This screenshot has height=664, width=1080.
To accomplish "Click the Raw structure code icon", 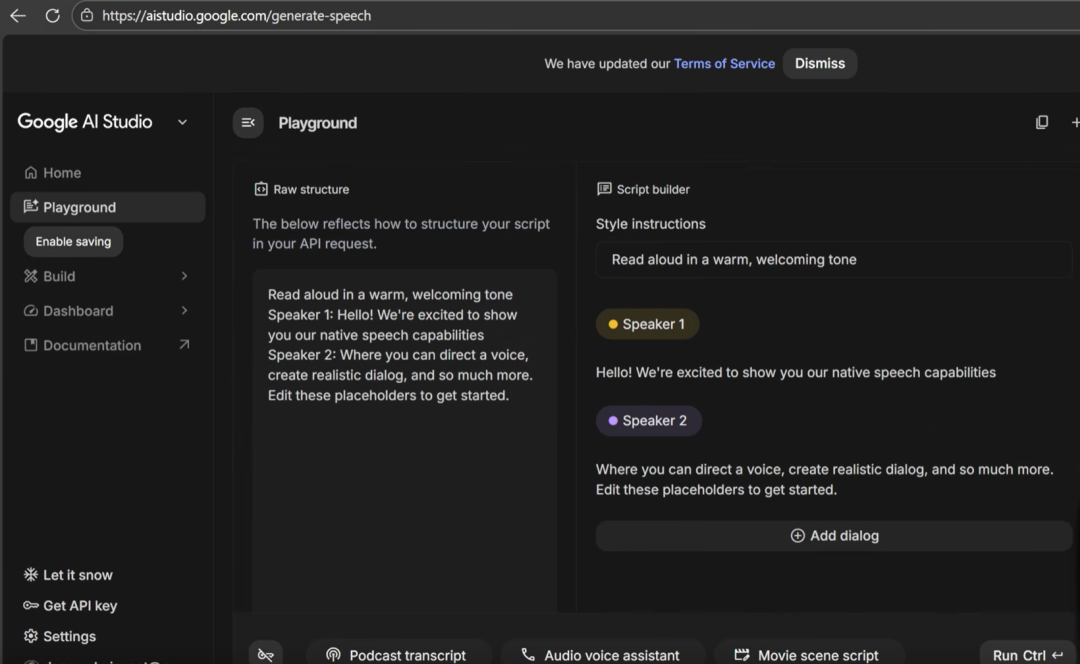I will [261, 189].
